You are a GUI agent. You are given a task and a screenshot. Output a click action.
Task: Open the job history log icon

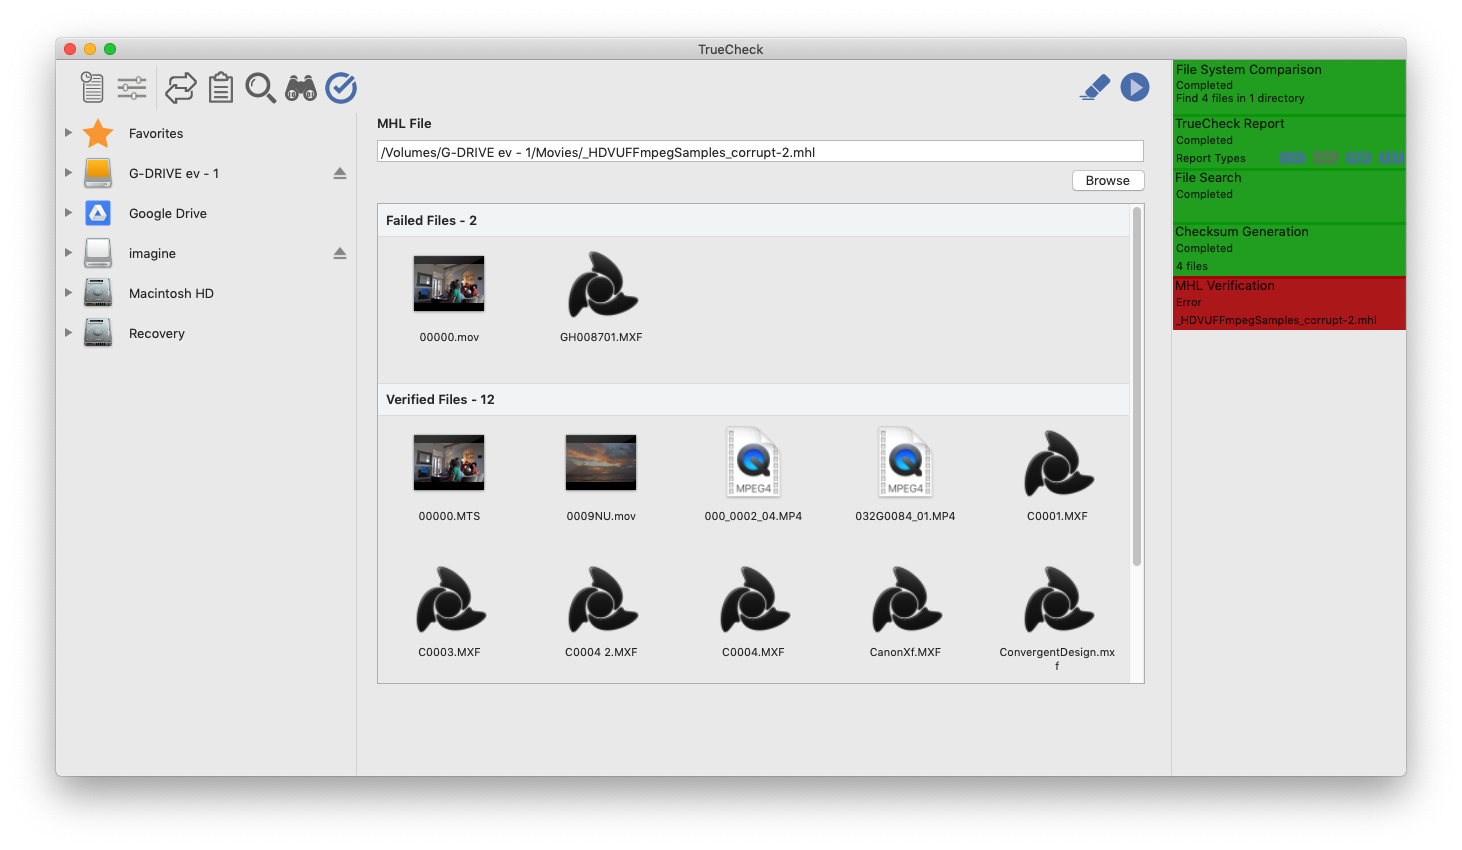coord(92,88)
